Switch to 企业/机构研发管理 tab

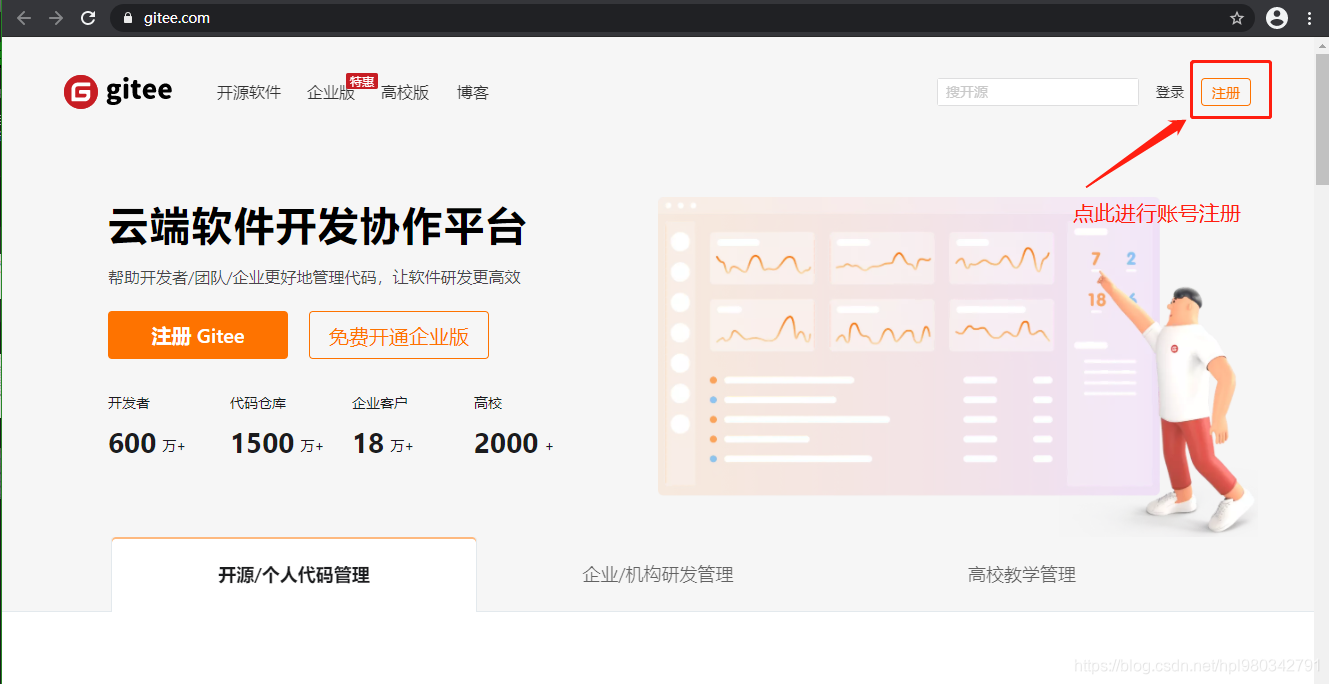pyautogui.click(x=658, y=575)
